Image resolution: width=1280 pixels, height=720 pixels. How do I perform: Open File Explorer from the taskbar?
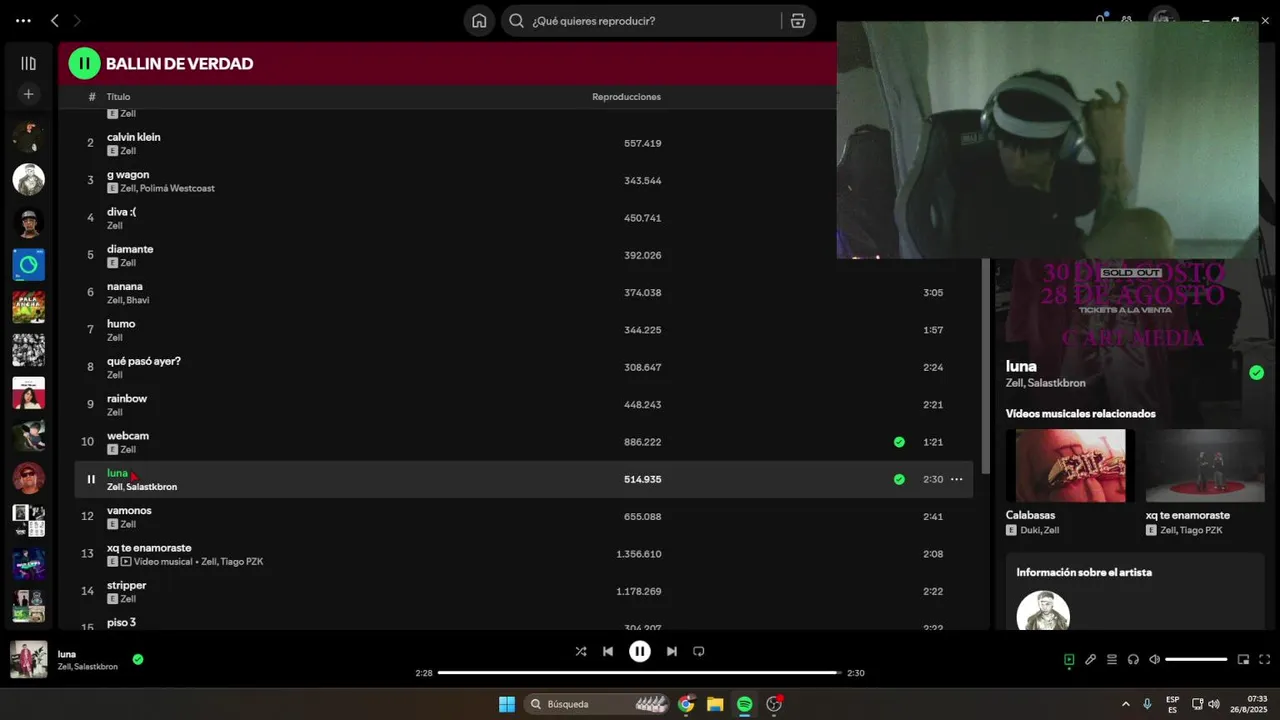coord(715,704)
